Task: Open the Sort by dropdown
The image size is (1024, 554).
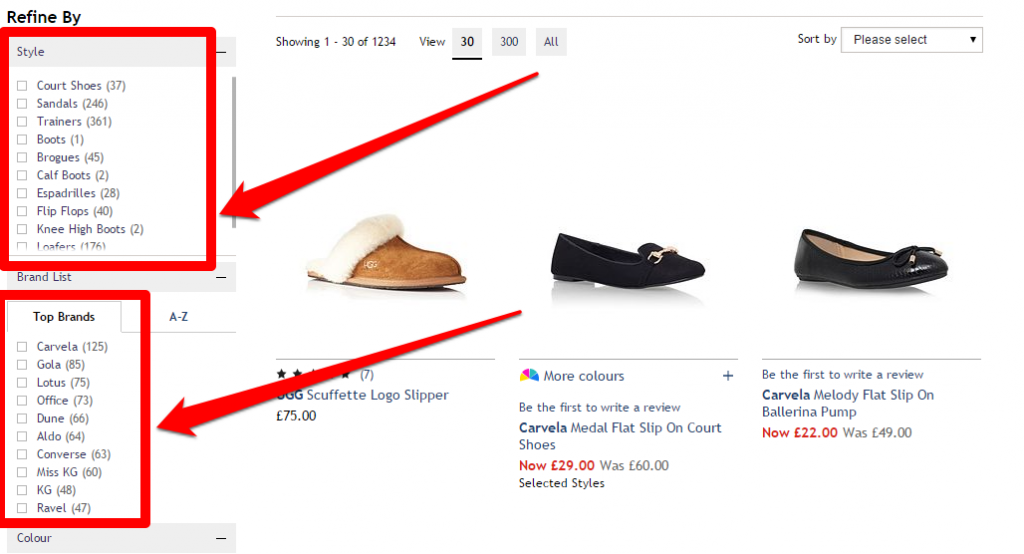Action: [x=911, y=40]
